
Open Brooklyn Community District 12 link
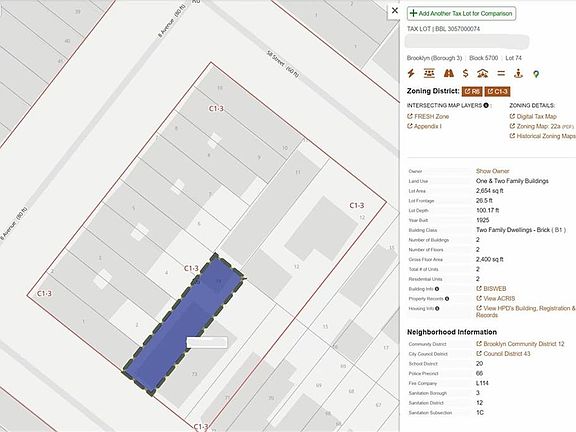[x=520, y=344]
